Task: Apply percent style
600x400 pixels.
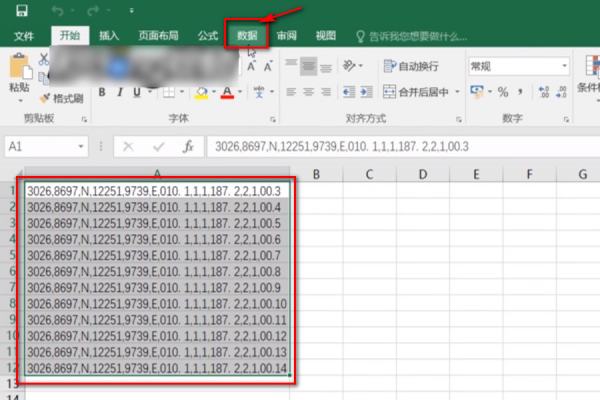Action: point(503,92)
